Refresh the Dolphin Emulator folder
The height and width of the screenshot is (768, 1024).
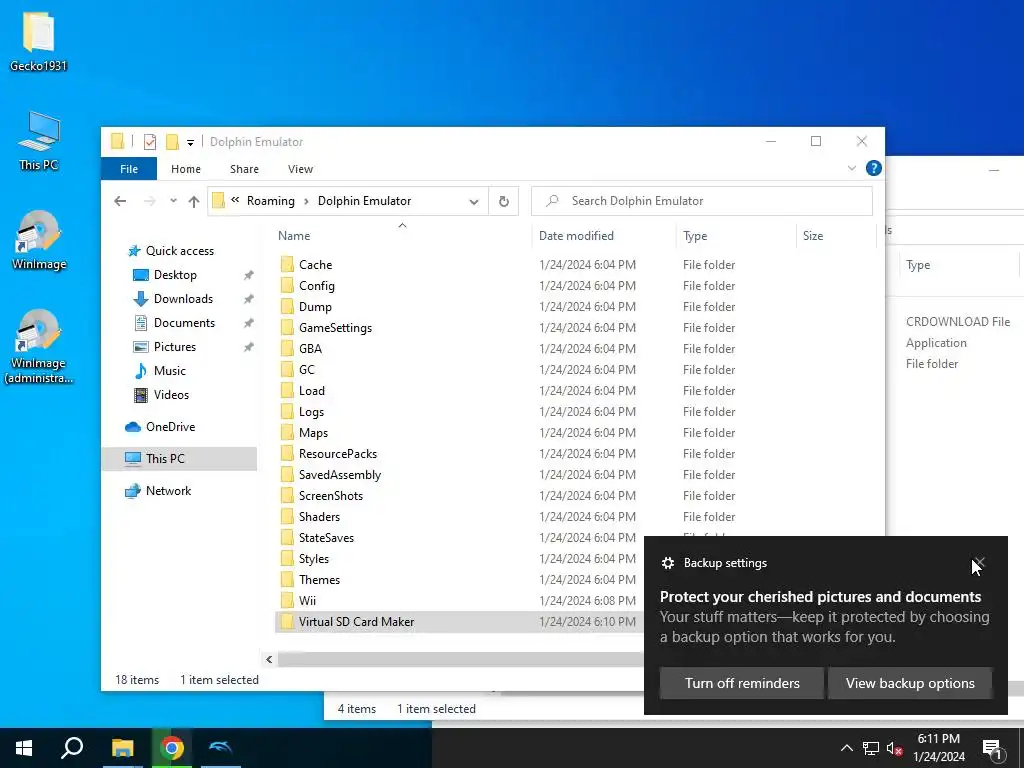[504, 201]
